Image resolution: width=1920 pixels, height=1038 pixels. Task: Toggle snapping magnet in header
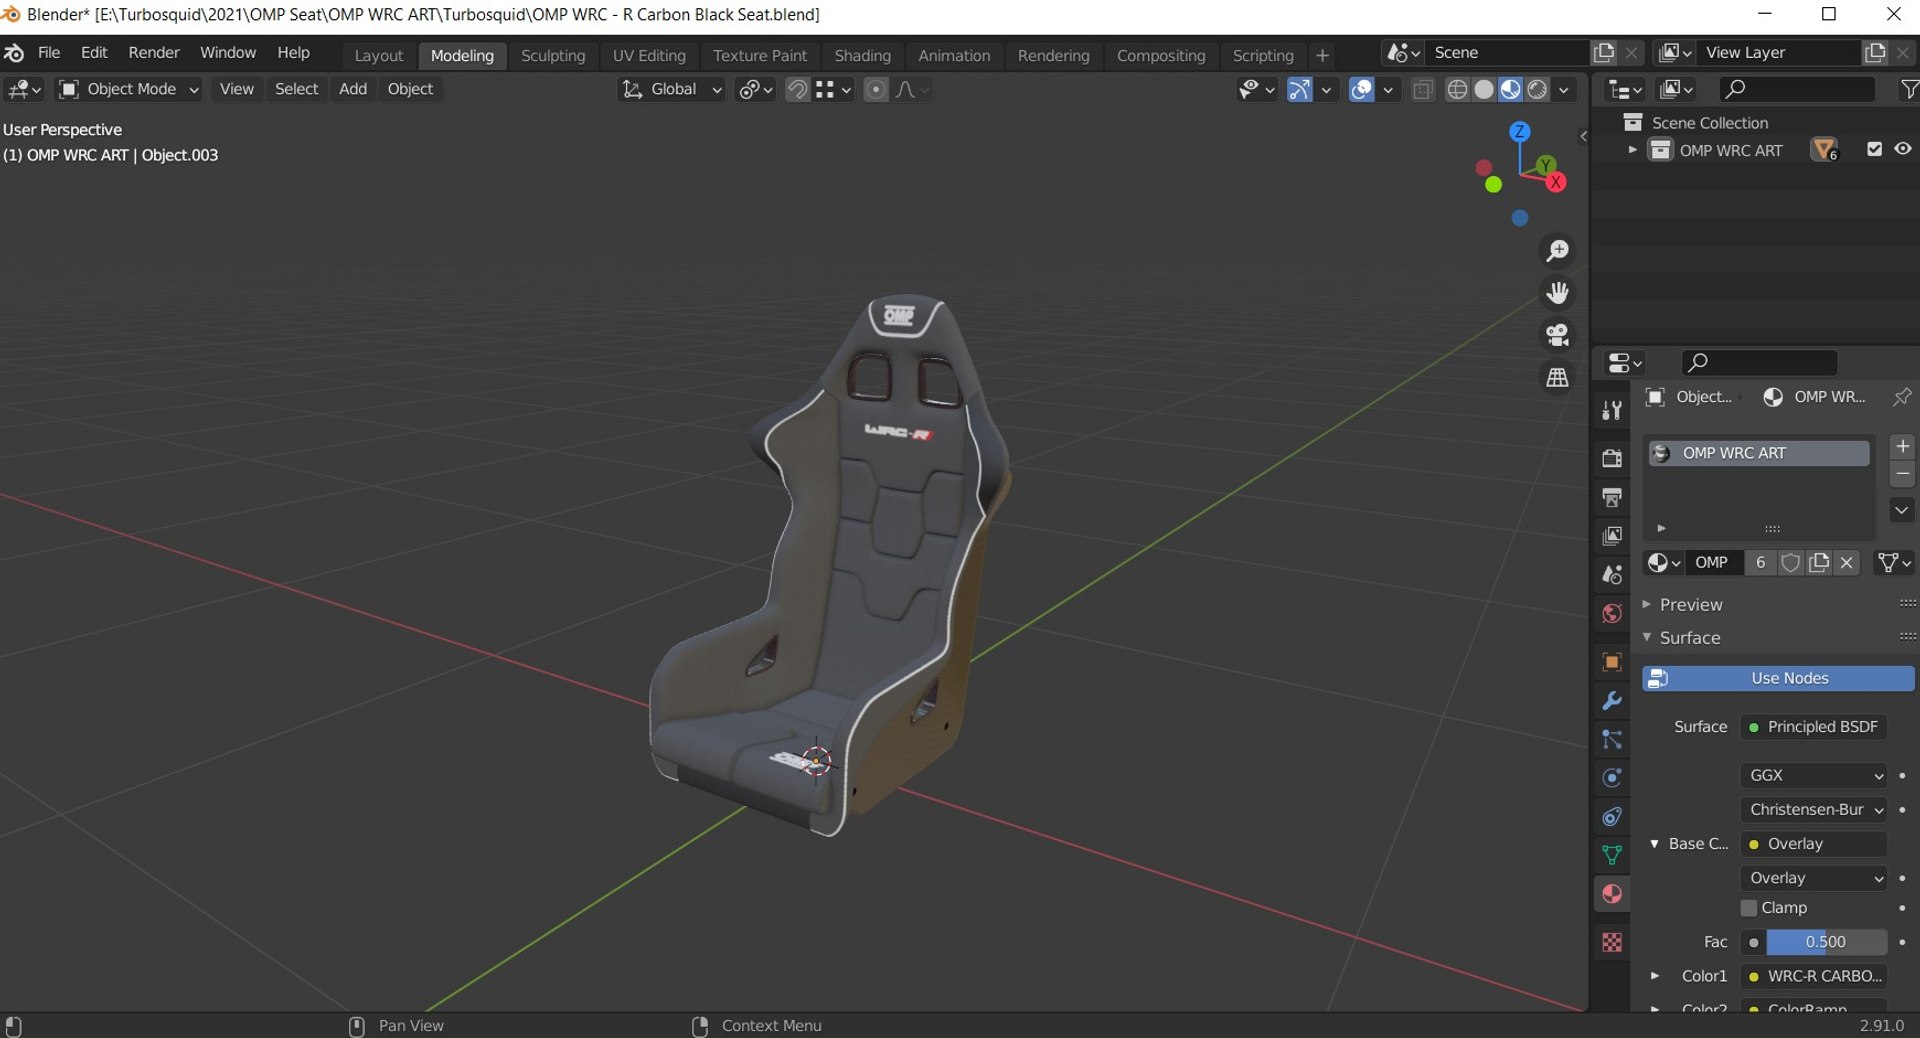[x=797, y=89]
